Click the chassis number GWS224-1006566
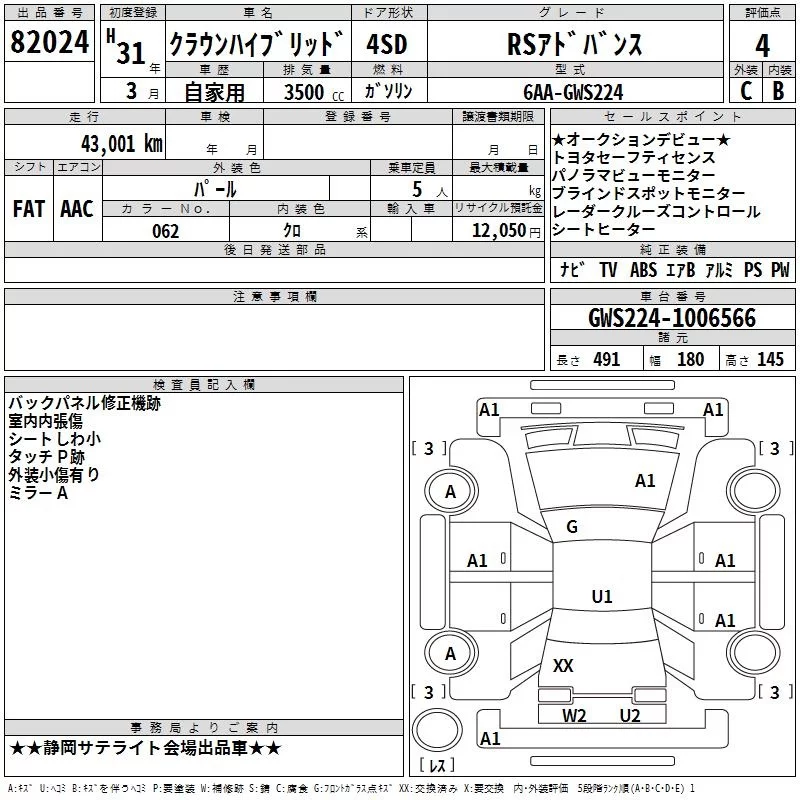Image resolution: width=800 pixels, height=800 pixels. click(x=671, y=319)
